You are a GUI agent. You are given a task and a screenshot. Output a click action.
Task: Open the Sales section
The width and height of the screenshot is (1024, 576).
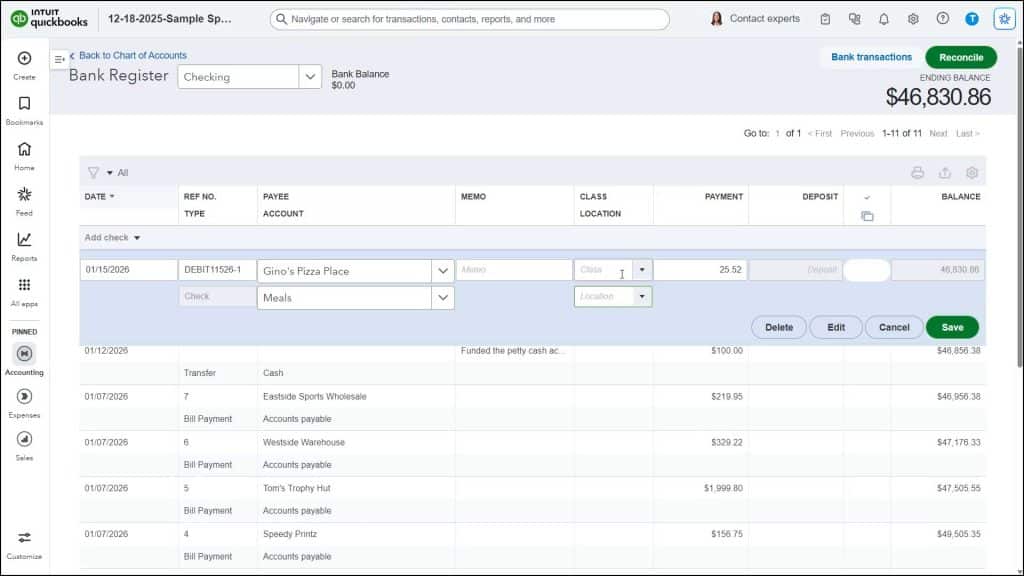(x=24, y=446)
